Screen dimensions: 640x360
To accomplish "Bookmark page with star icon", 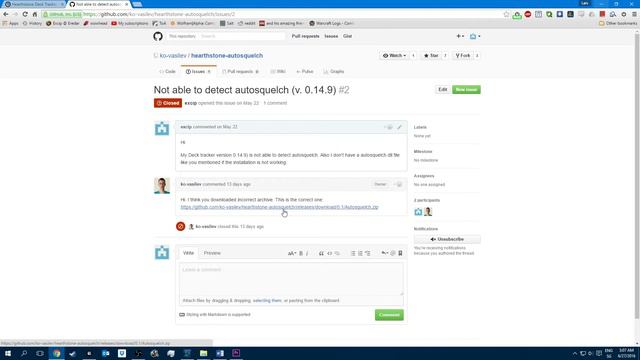I will coord(507,14).
